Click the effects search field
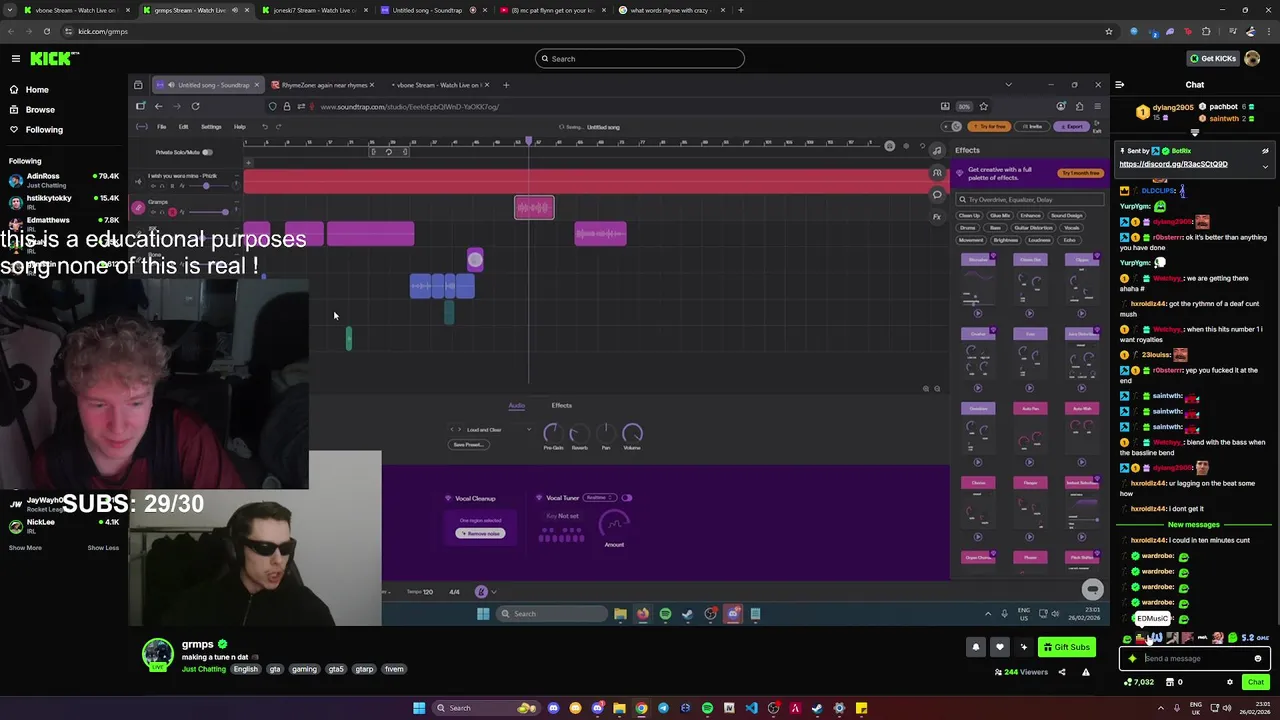The height and width of the screenshot is (720, 1280). pyautogui.click(x=1030, y=199)
